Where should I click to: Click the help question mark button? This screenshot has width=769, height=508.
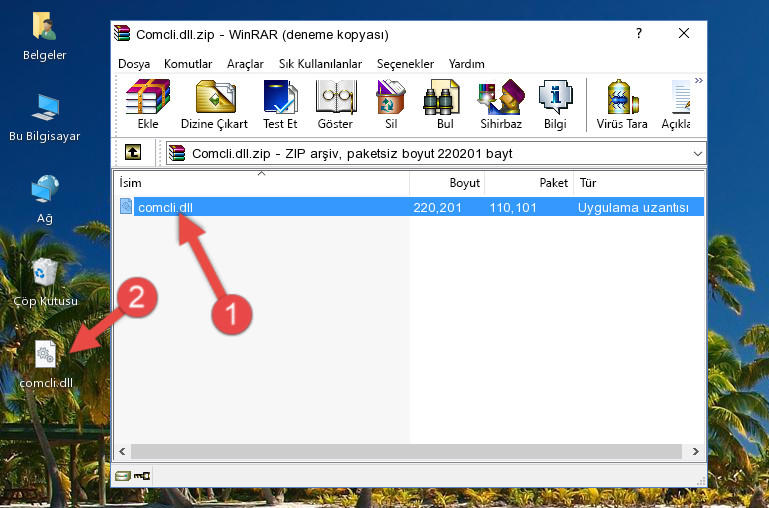coord(639,33)
